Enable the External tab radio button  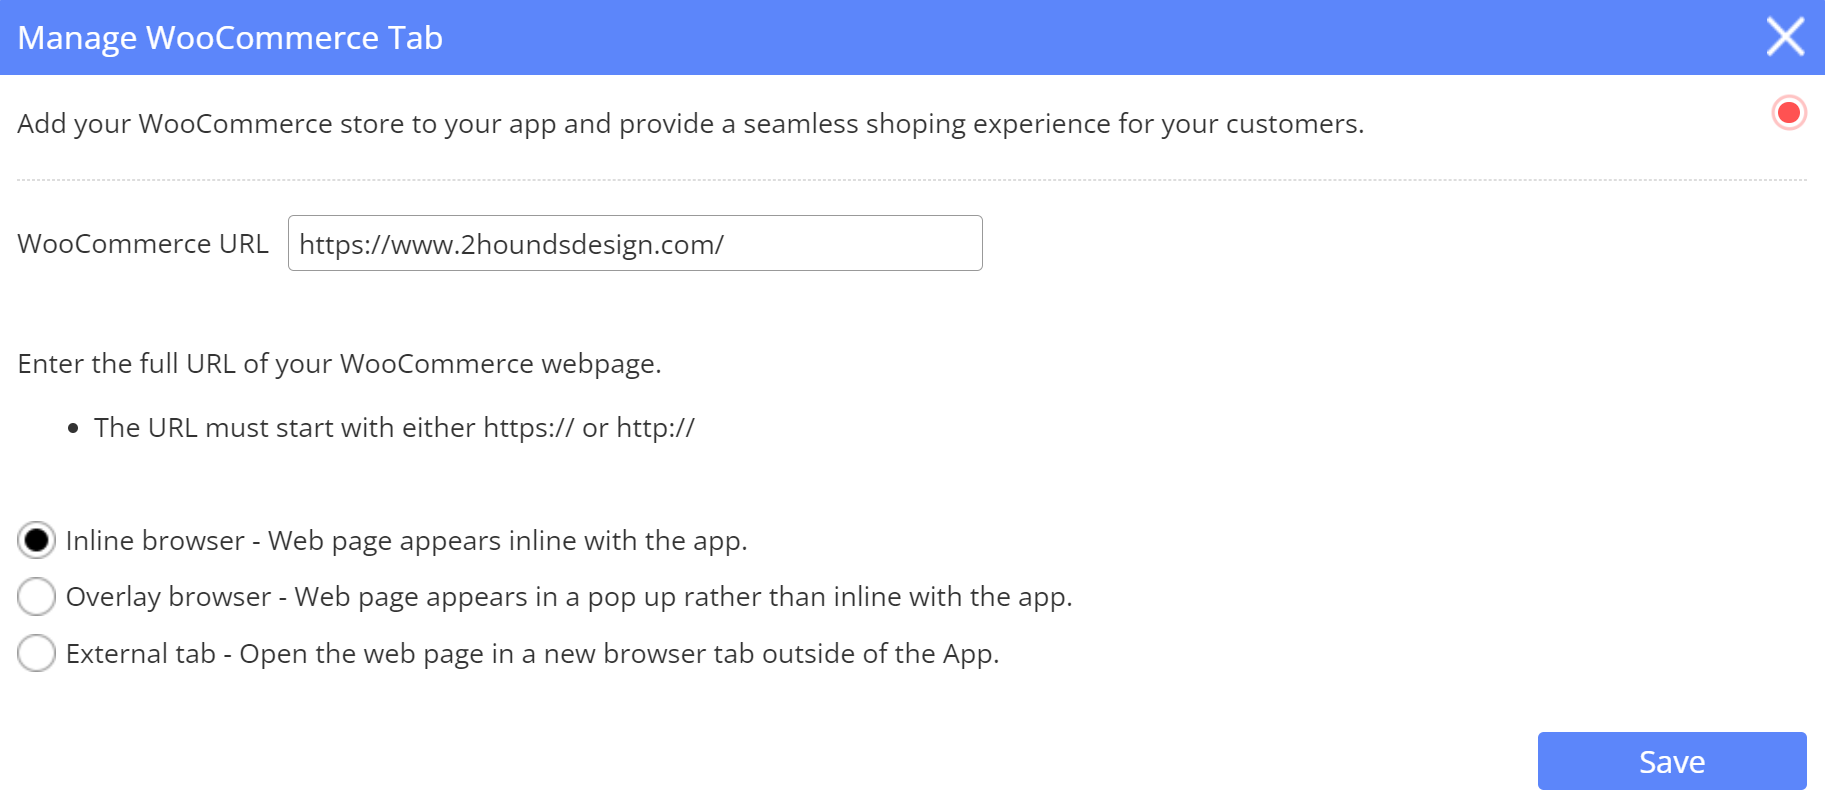click(36, 653)
